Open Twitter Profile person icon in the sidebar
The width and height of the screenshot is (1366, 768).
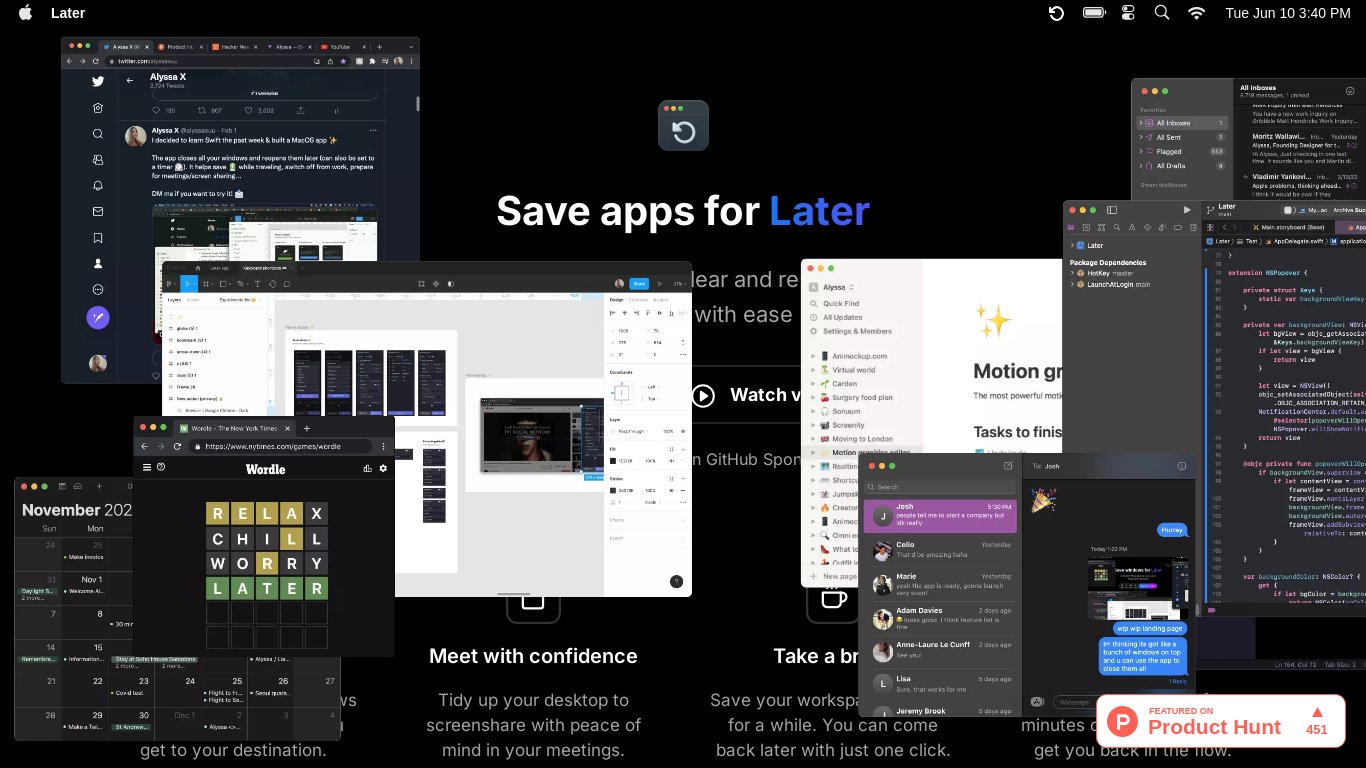98,264
